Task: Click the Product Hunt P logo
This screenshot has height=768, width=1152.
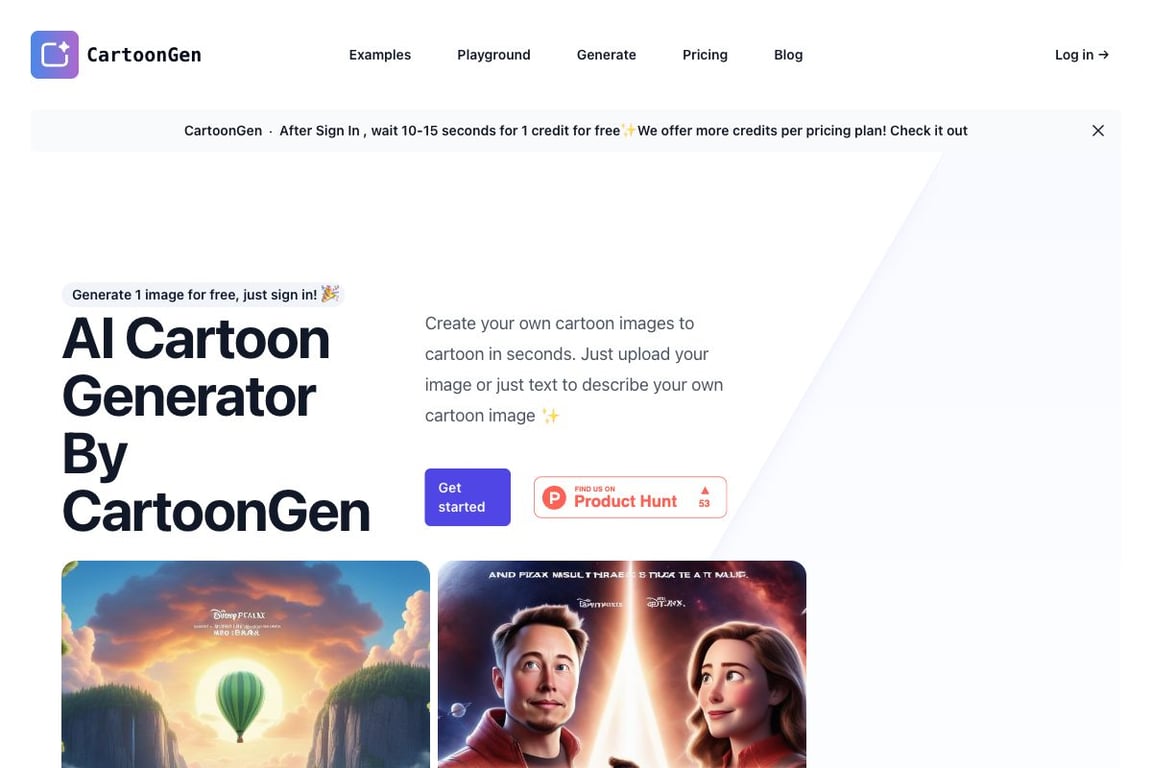Action: tap(554, 498)
